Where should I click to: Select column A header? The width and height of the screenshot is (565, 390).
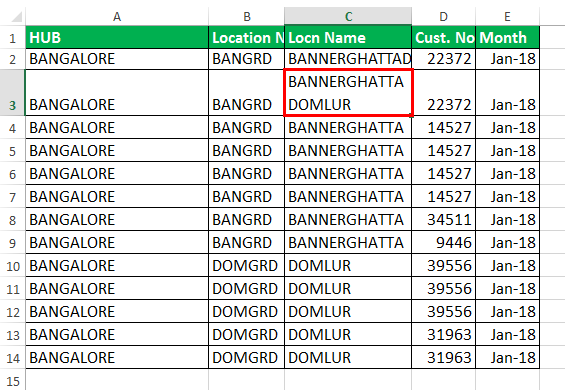(x=117, y=16)
